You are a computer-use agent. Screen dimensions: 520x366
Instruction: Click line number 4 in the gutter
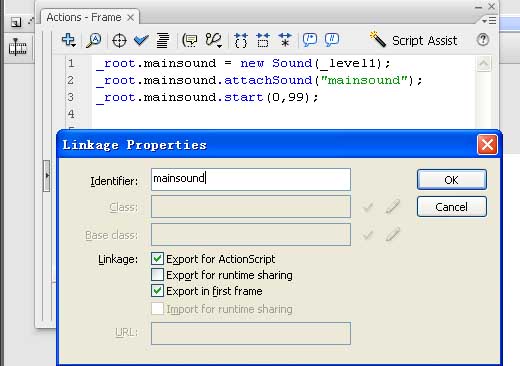(x=71, y=114)
